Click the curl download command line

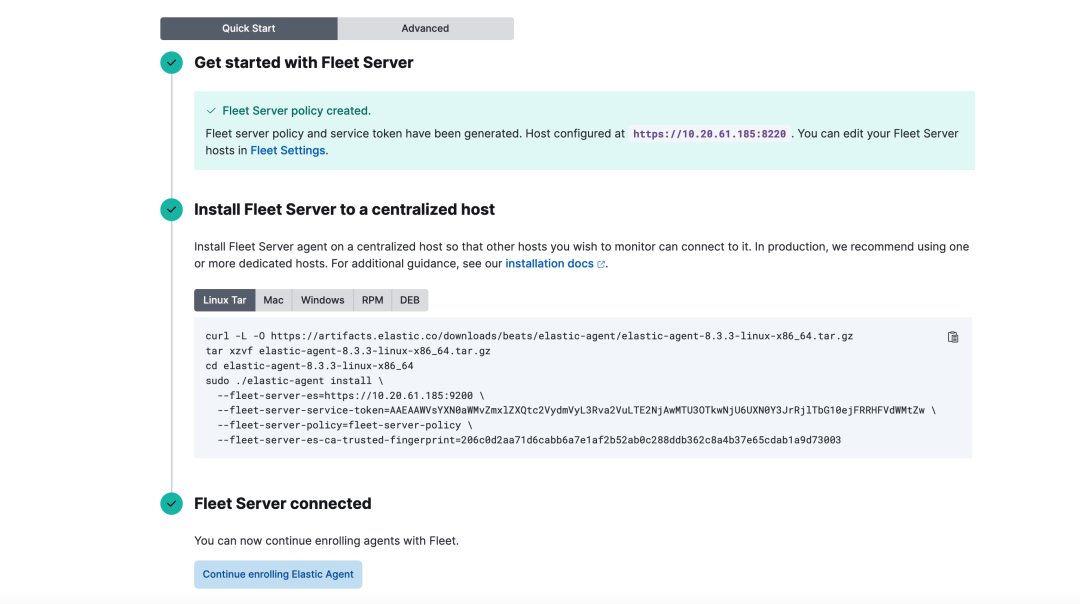tap(529, 336)
